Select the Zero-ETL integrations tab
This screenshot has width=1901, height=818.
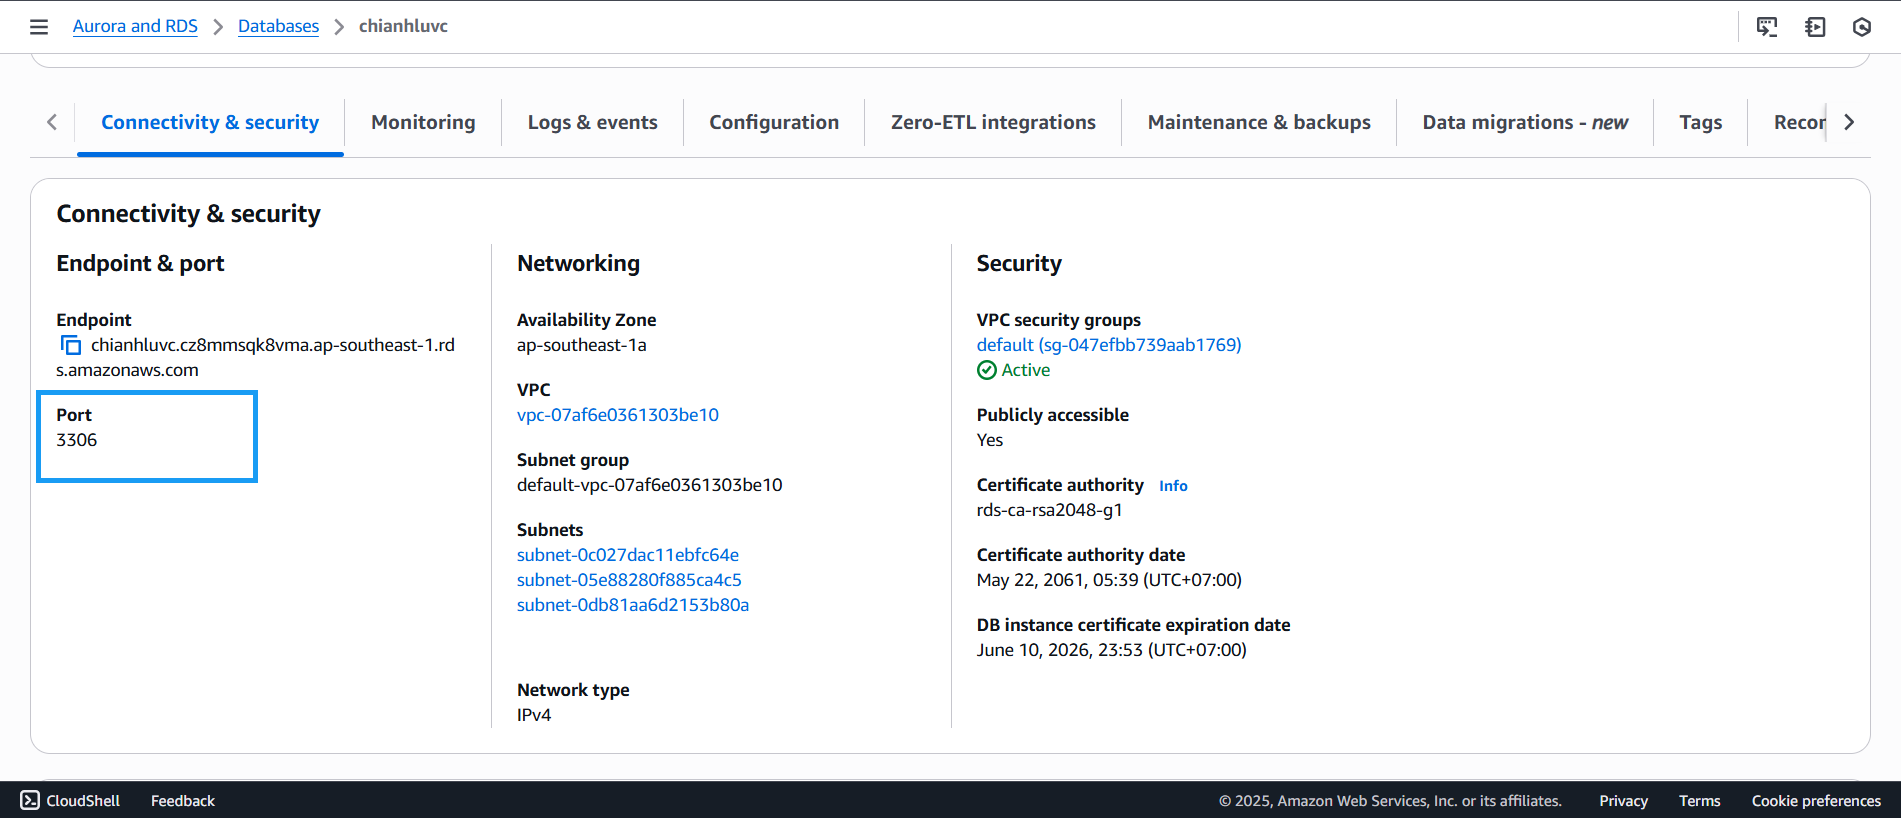click(x=993, y=122)
